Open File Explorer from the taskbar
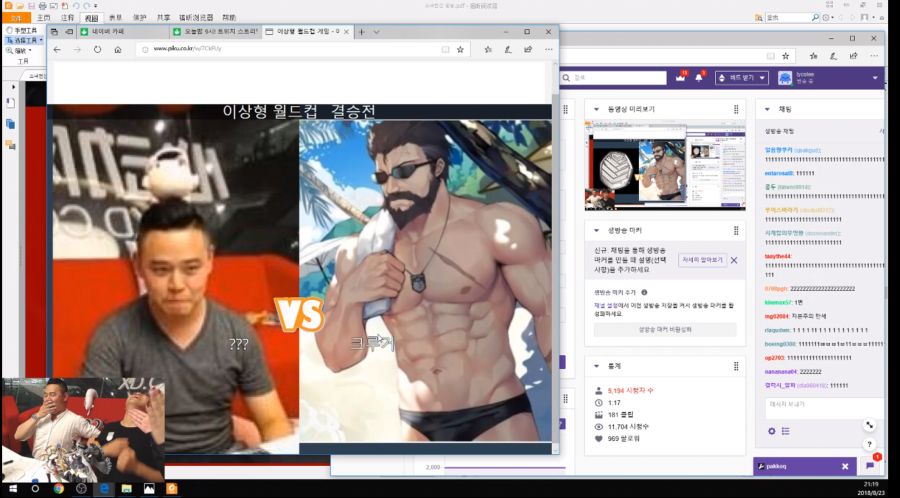 click(126, 489)
